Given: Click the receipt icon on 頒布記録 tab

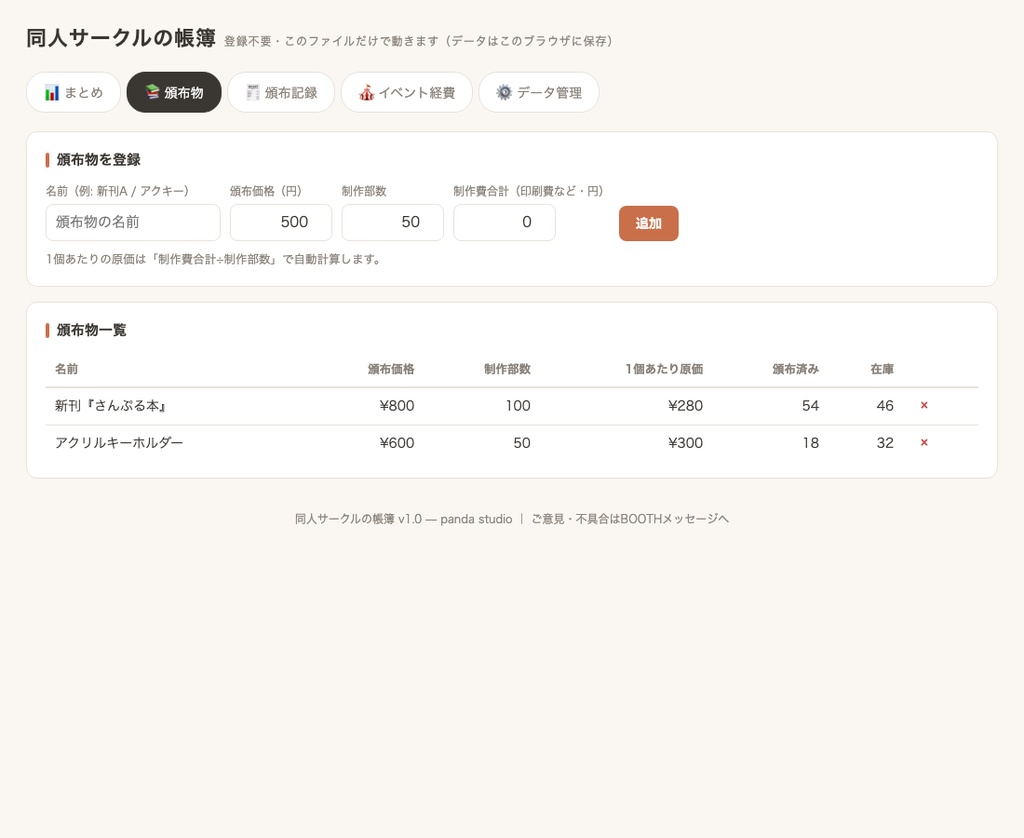Looking at the screenshot, I should (253, 92).
